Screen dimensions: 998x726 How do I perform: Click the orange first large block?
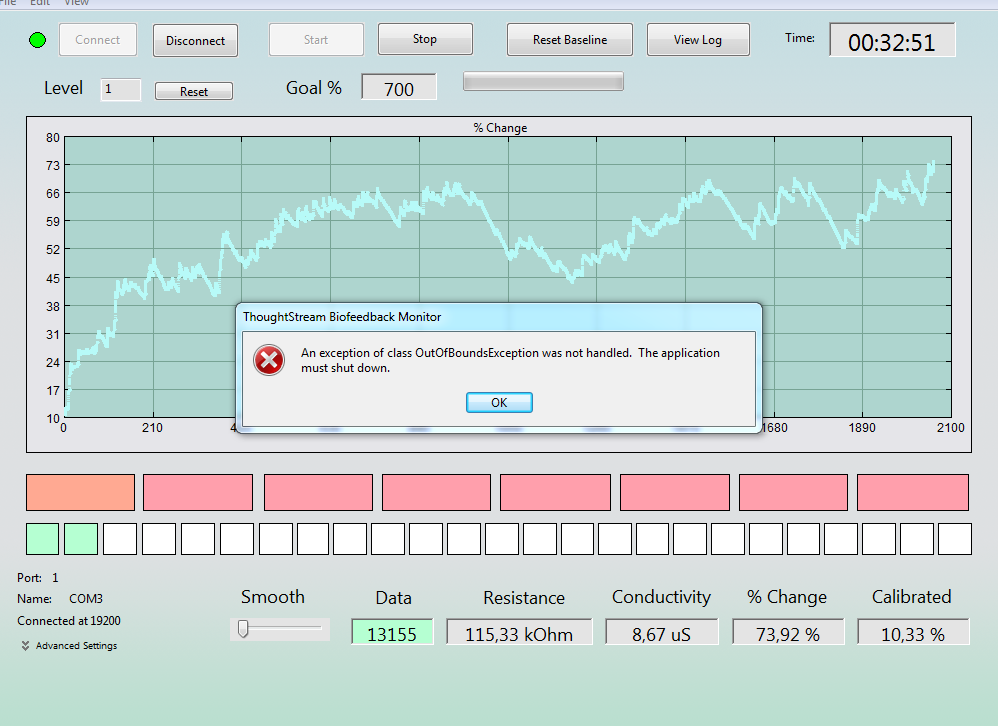[x=80, y=492]
